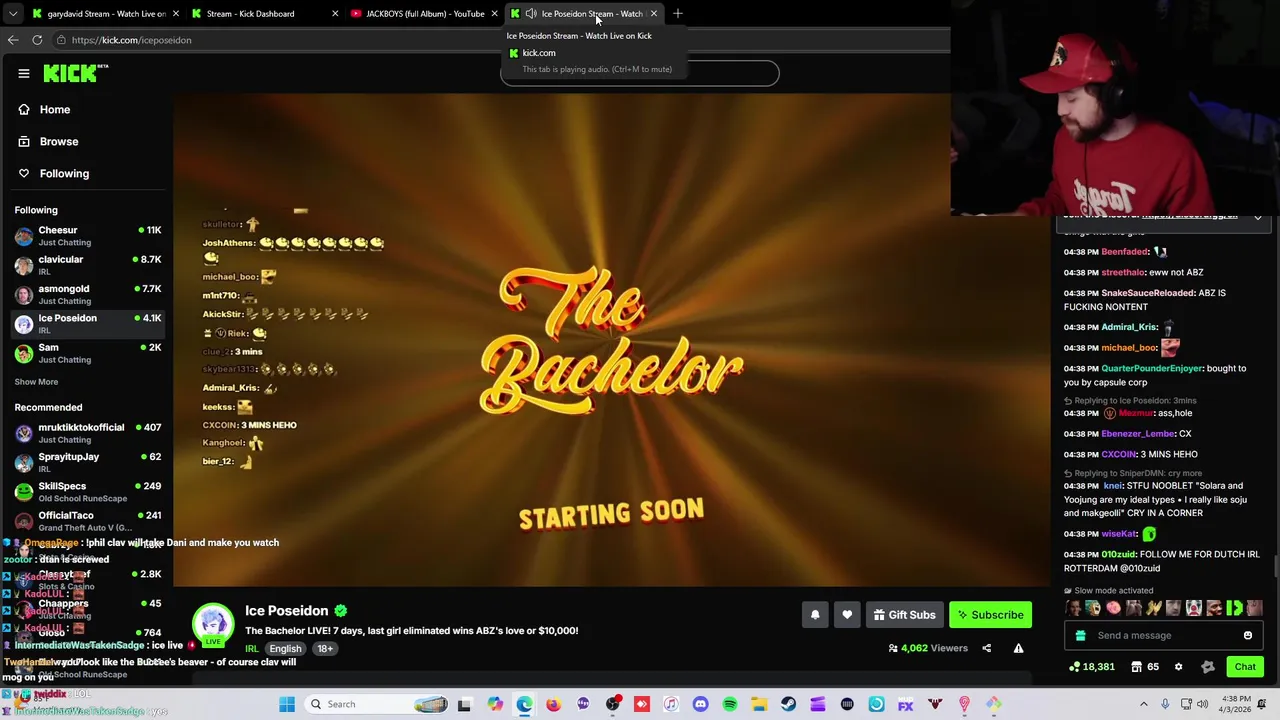Open Firefox from taskbar
The height and width of the screenshot is (720, 1280).
(x=553, y=704)
